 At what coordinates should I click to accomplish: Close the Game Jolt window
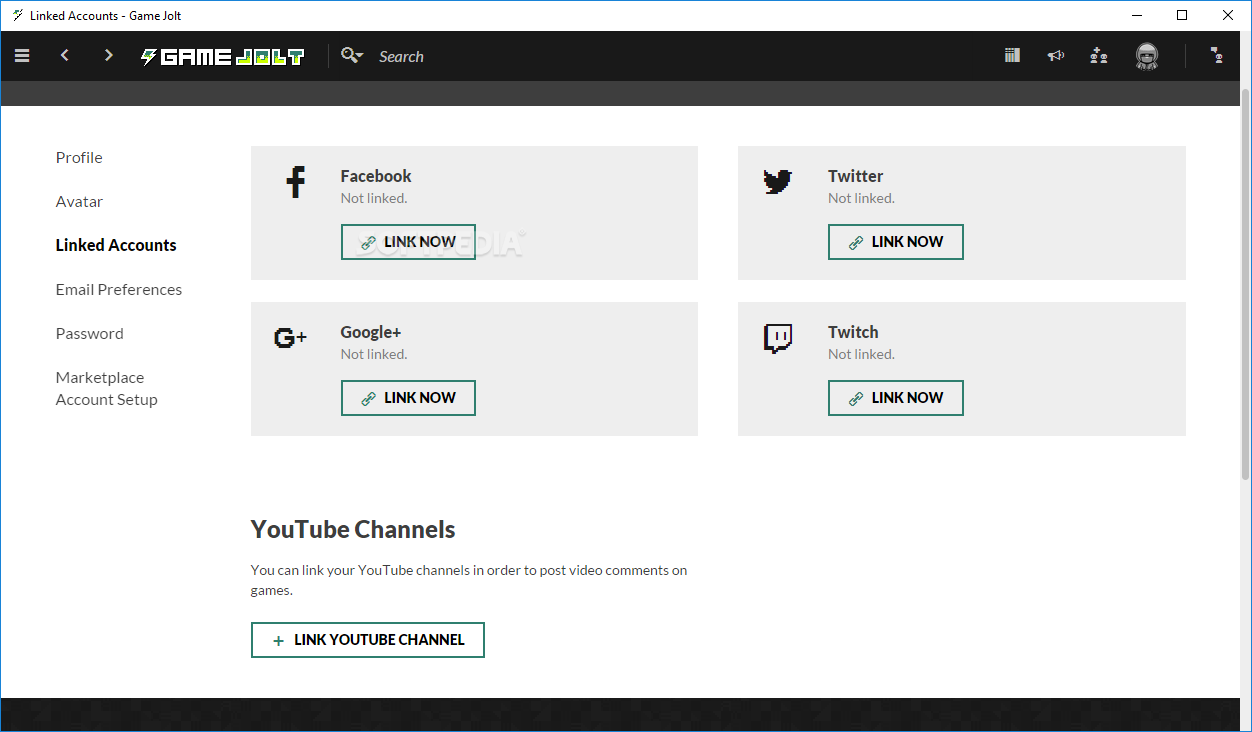1228,15
